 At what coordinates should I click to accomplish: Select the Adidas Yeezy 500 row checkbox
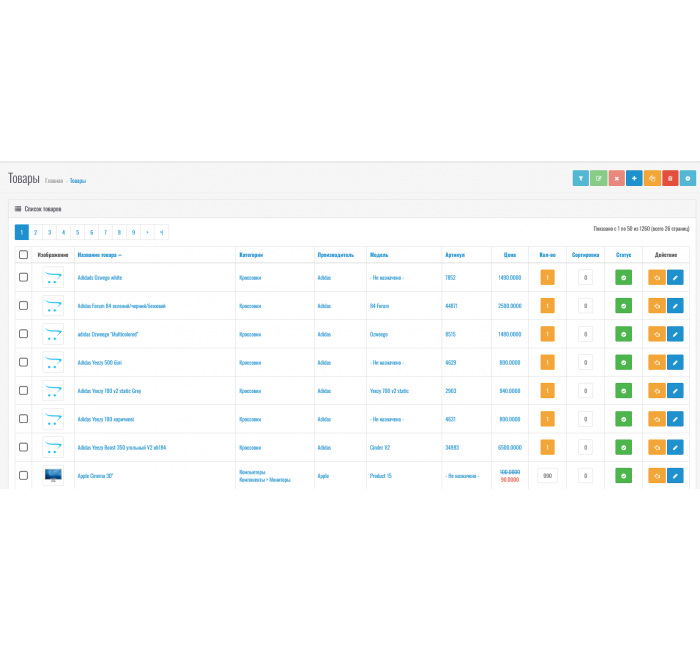point(24,362)
